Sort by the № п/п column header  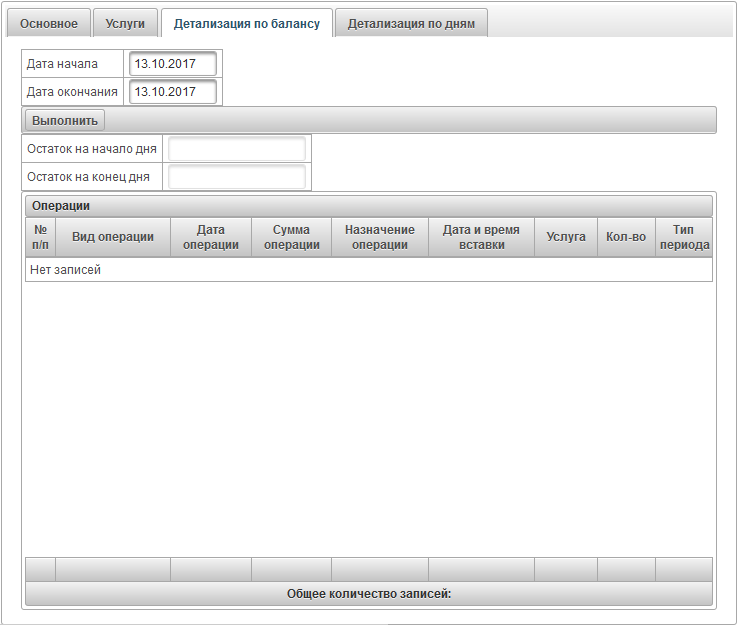[40, 237]
